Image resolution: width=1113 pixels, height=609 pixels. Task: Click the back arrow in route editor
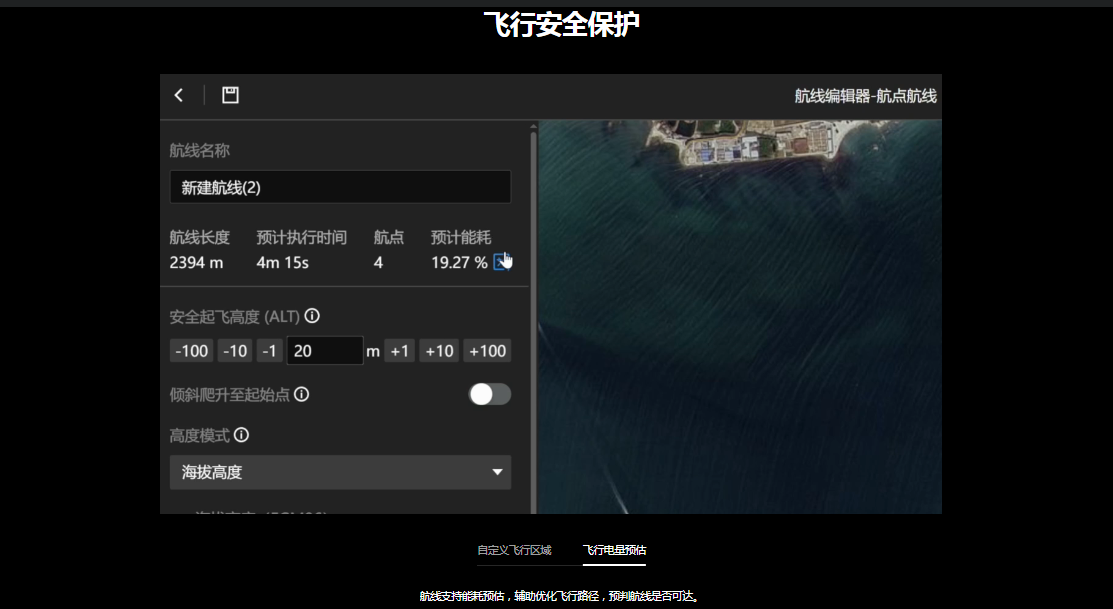click(x=179, y=95)
